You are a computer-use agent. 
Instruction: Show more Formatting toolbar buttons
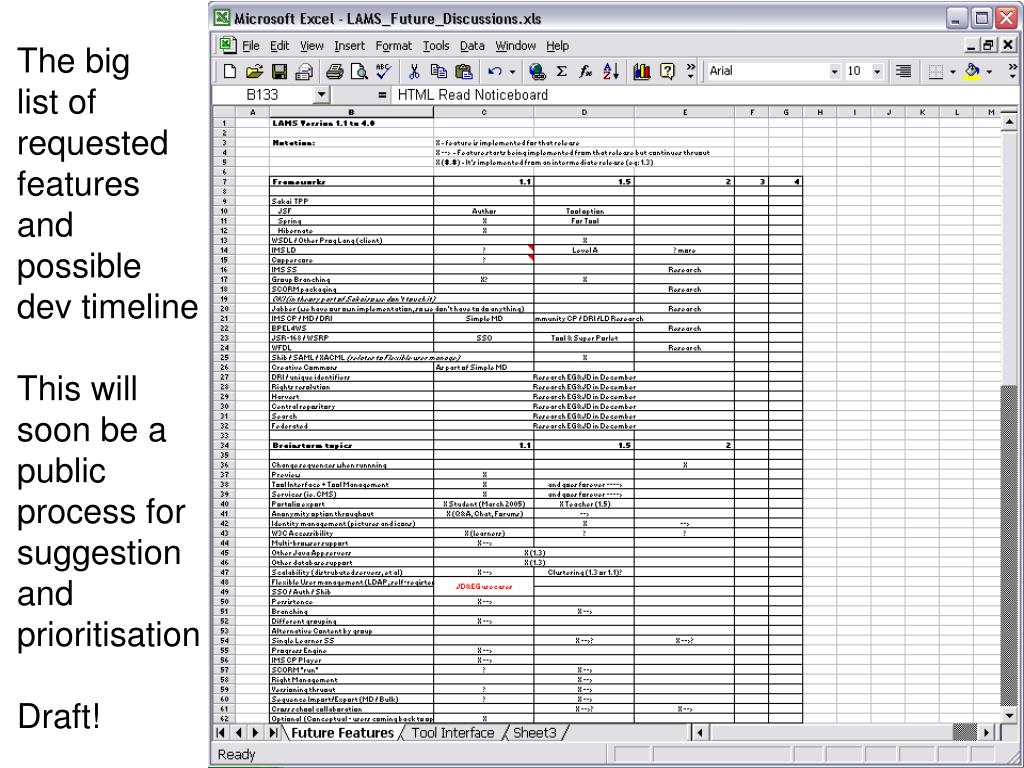pyautogui.click(x=1012, y=71)
